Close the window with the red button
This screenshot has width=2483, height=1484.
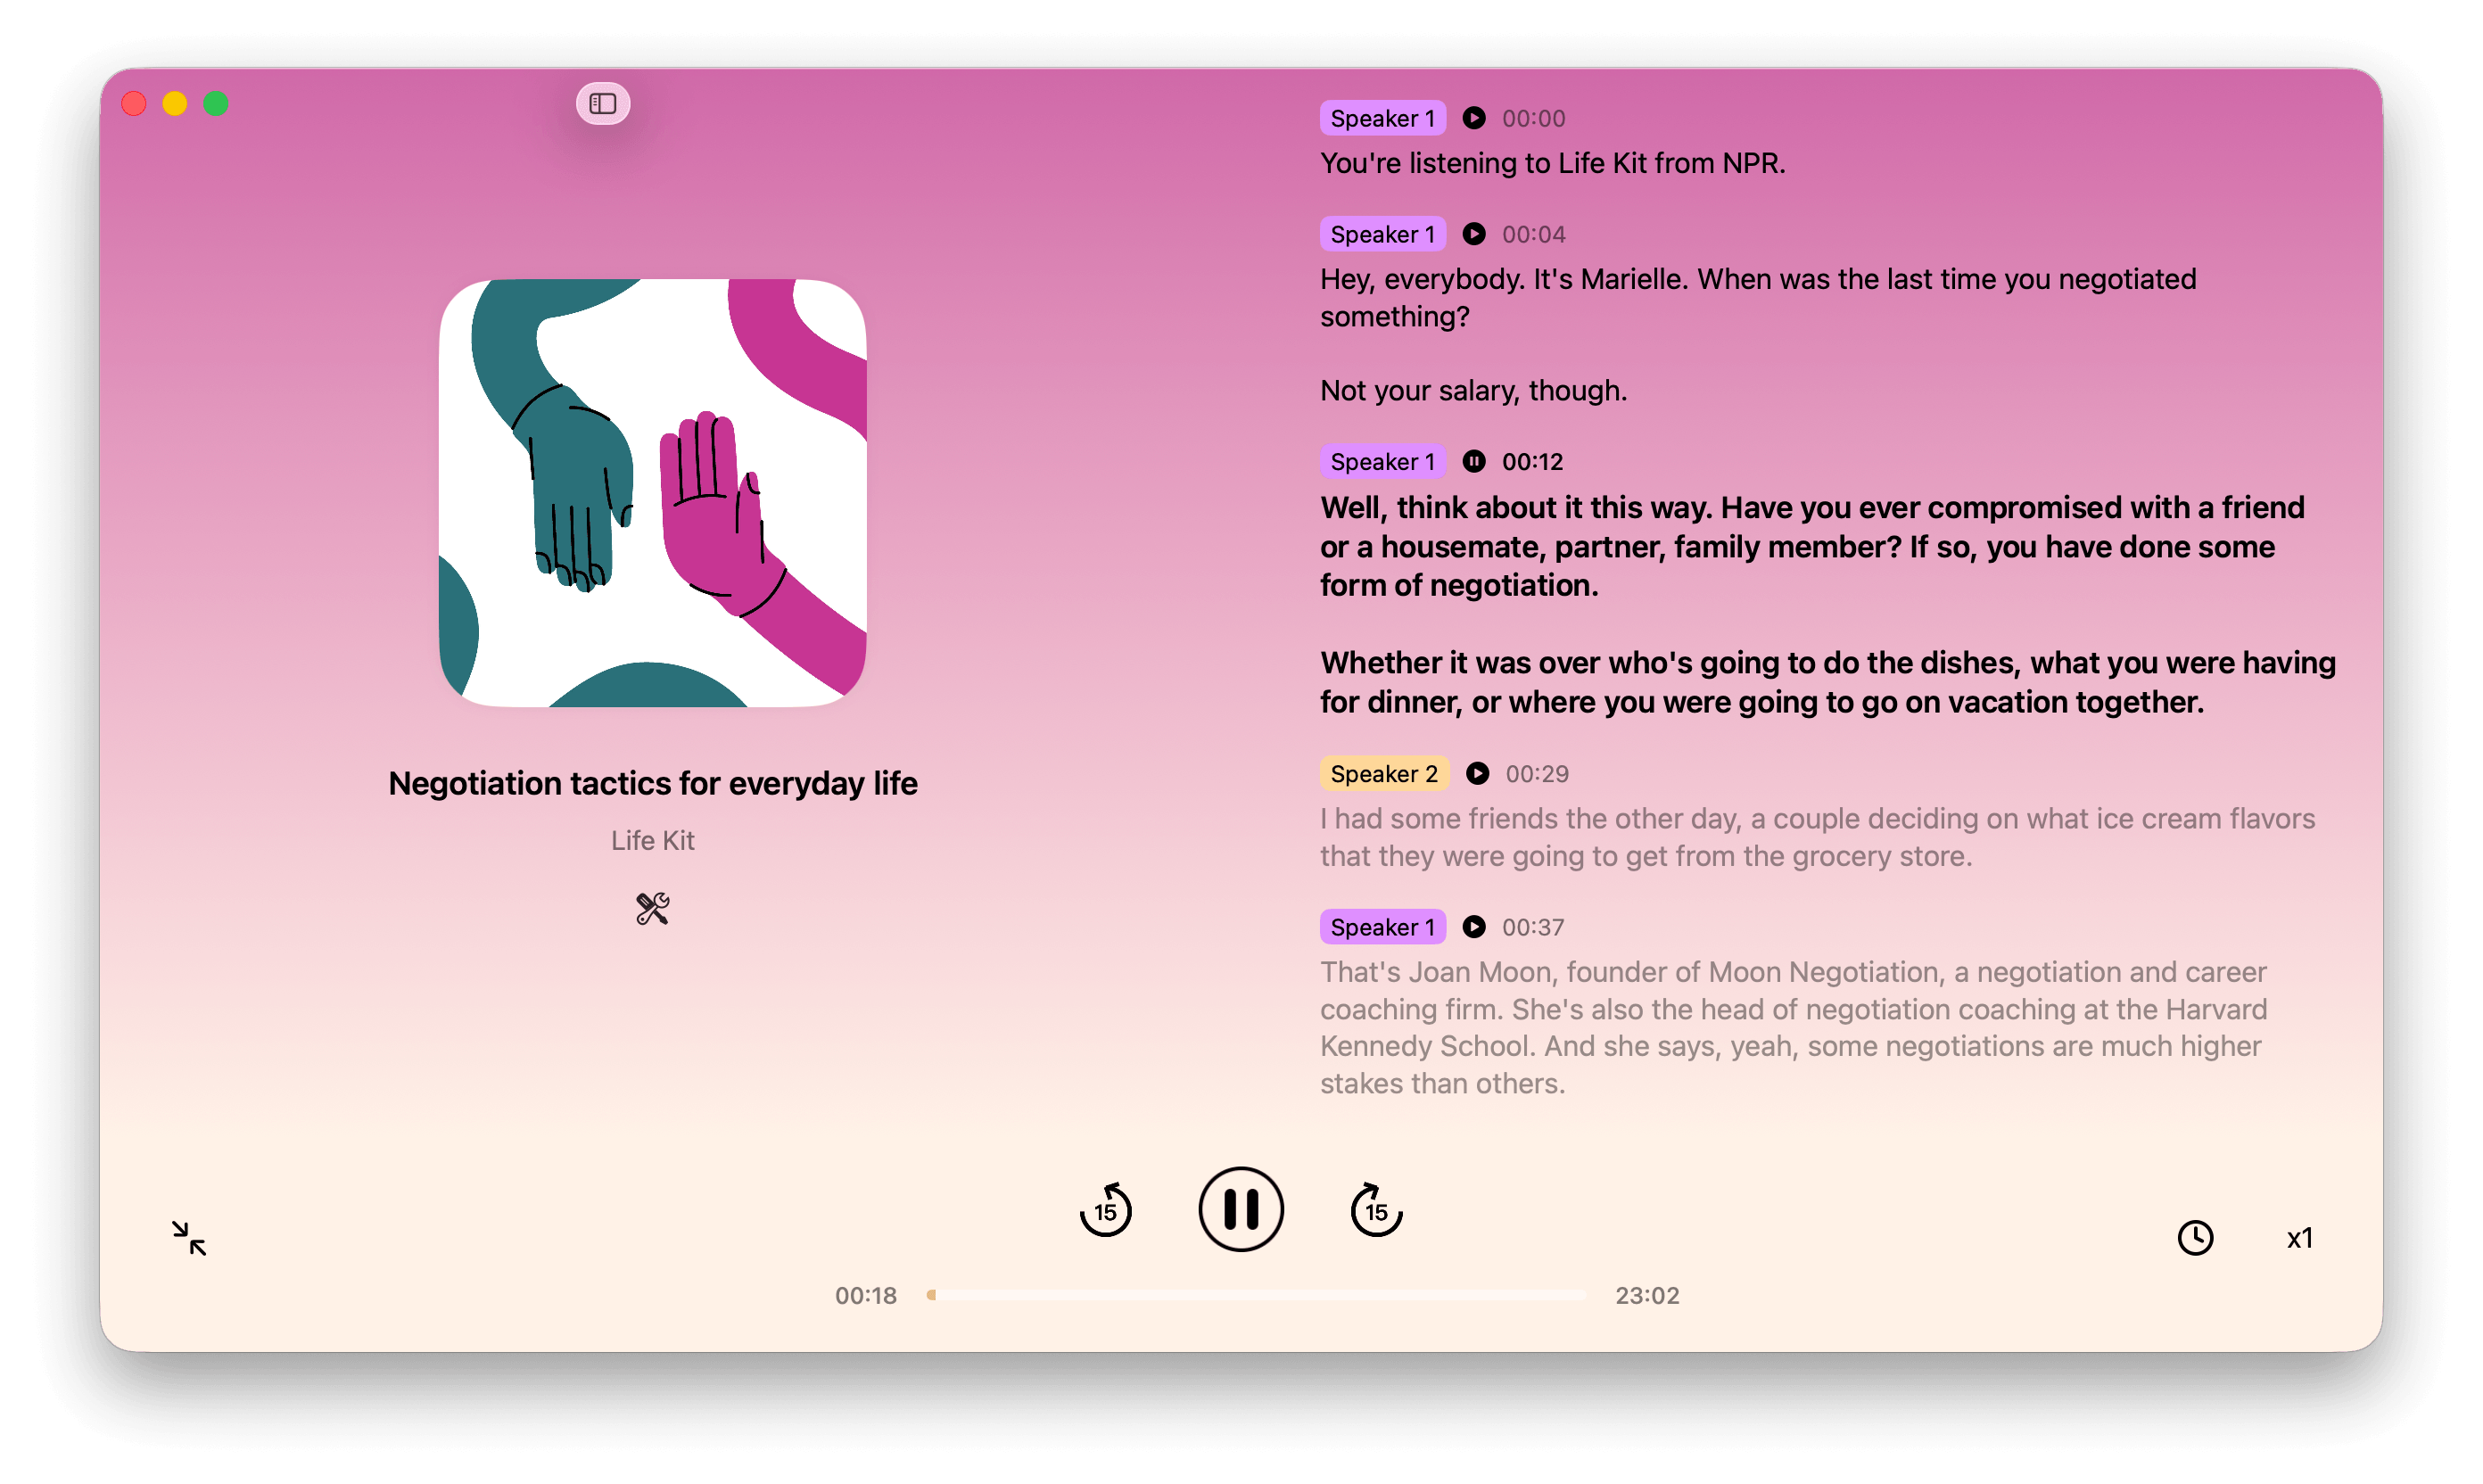134,104
